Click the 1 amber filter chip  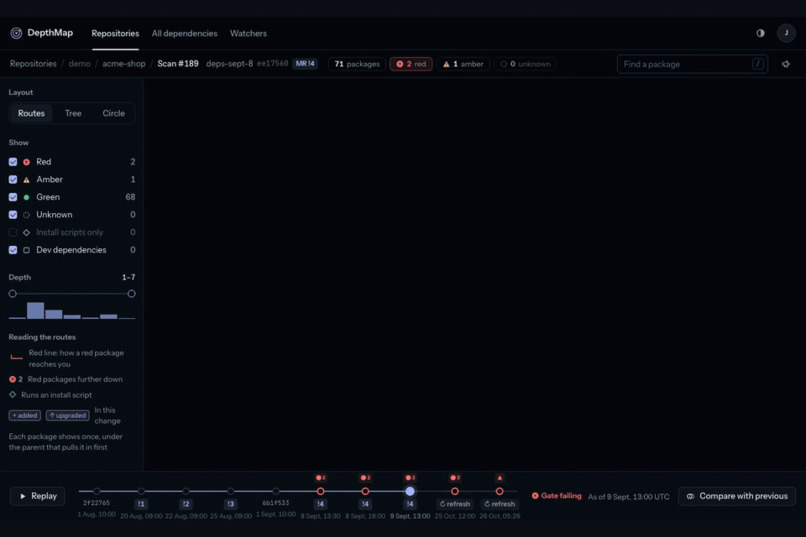463,64
